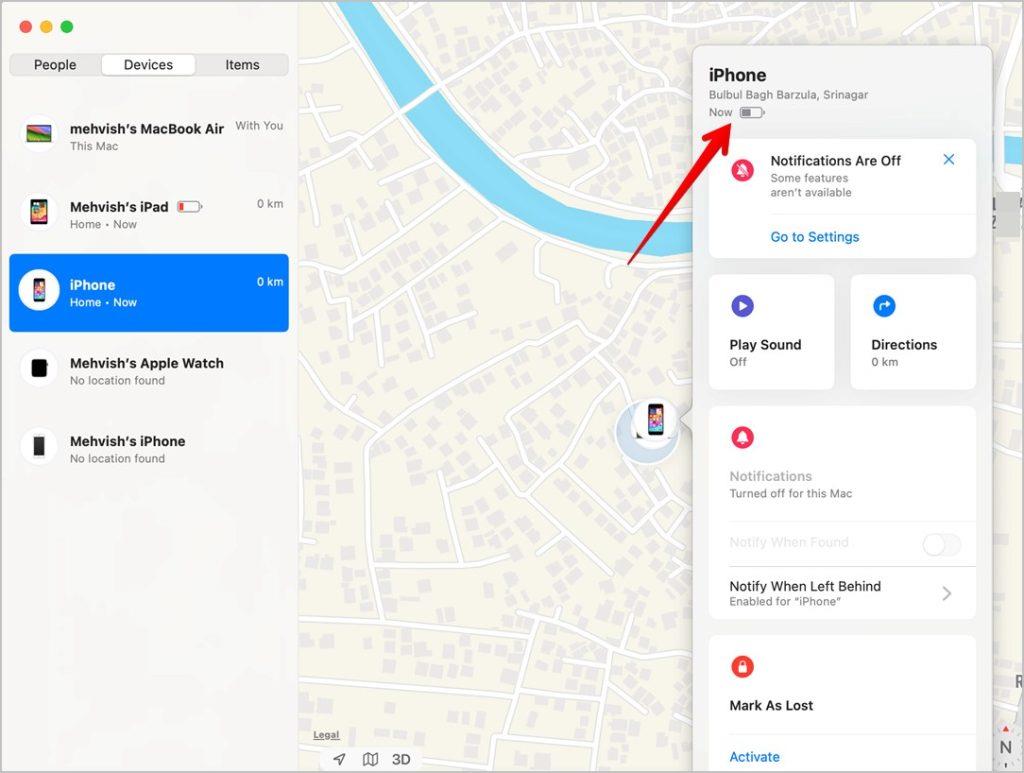1024x773 pixels.
Task: Select the Devices tab
Action: [148, 65]
